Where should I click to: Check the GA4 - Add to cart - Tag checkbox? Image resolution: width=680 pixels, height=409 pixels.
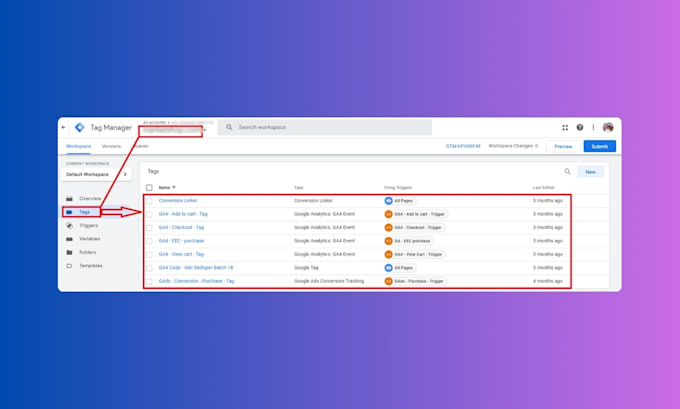149,215
